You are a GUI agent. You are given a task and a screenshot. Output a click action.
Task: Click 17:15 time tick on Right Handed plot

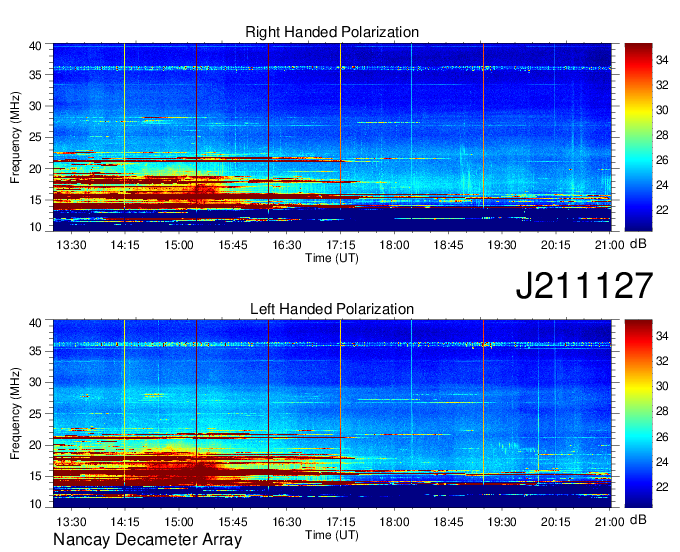[x=340, y=245]
